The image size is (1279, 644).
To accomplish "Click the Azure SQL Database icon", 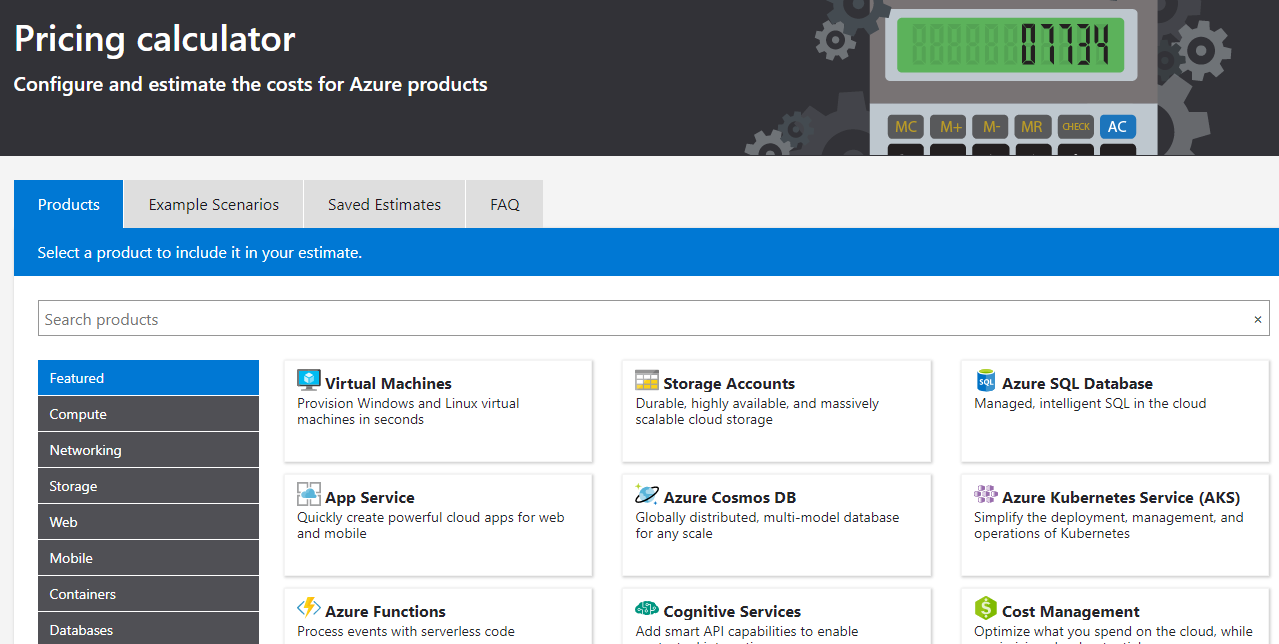I will point(986,380).
